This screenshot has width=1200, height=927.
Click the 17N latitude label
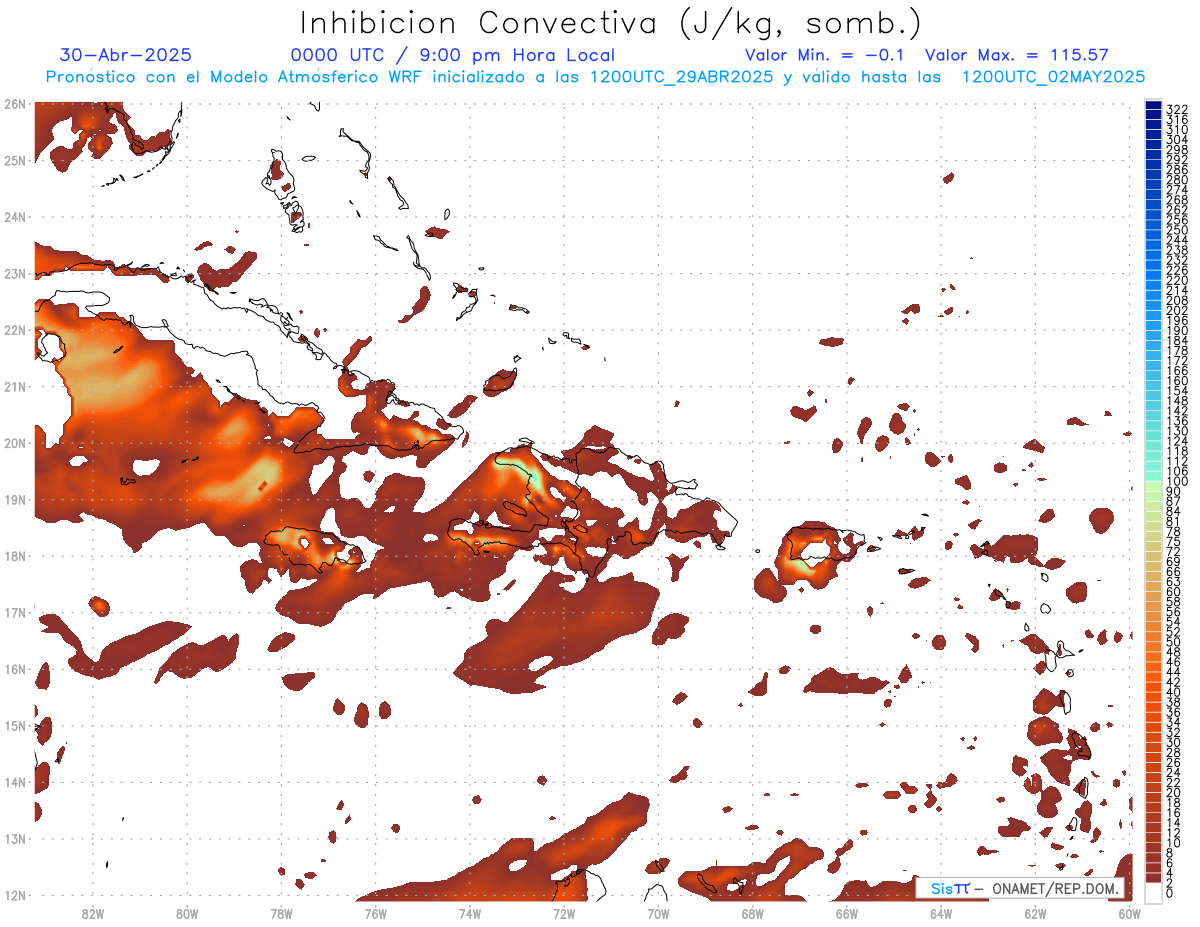tap(14, 612)
